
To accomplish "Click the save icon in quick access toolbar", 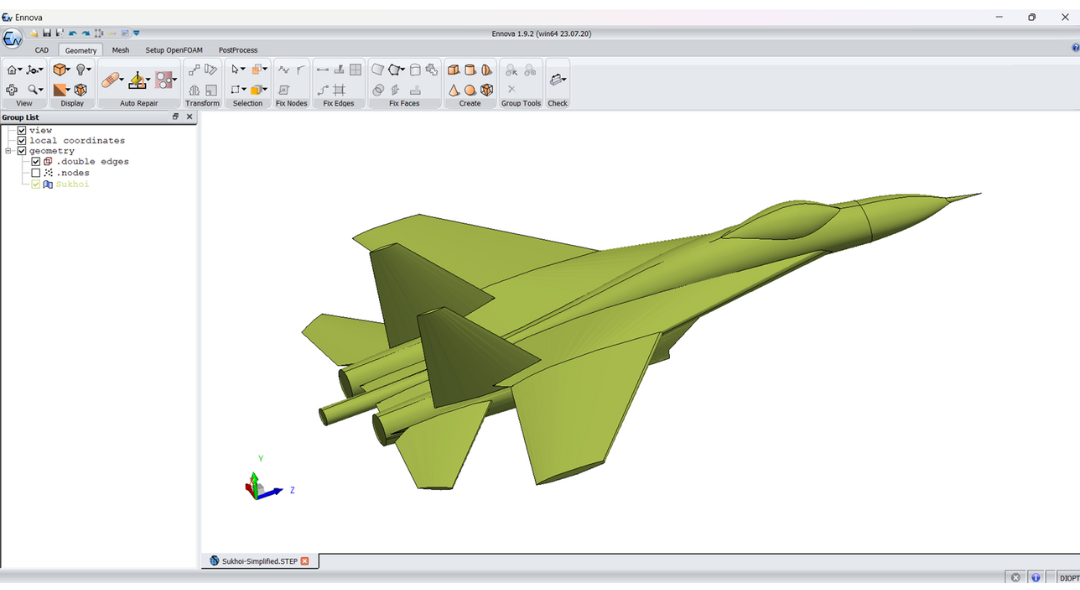I will coord(46,33).
